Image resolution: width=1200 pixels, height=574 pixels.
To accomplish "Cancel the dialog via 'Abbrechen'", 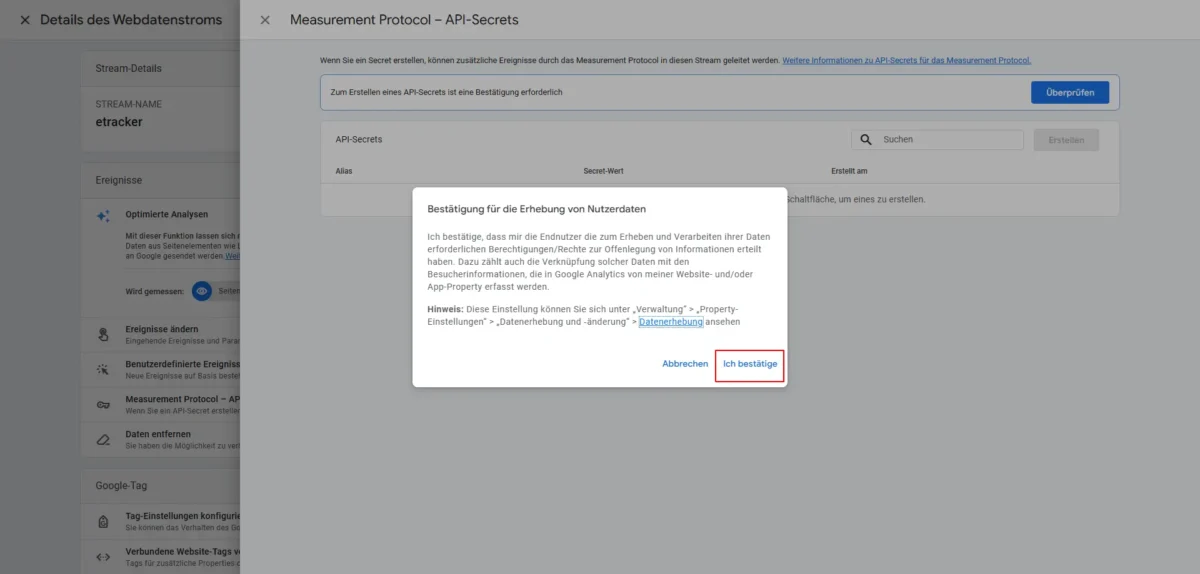I will point(685,364).
